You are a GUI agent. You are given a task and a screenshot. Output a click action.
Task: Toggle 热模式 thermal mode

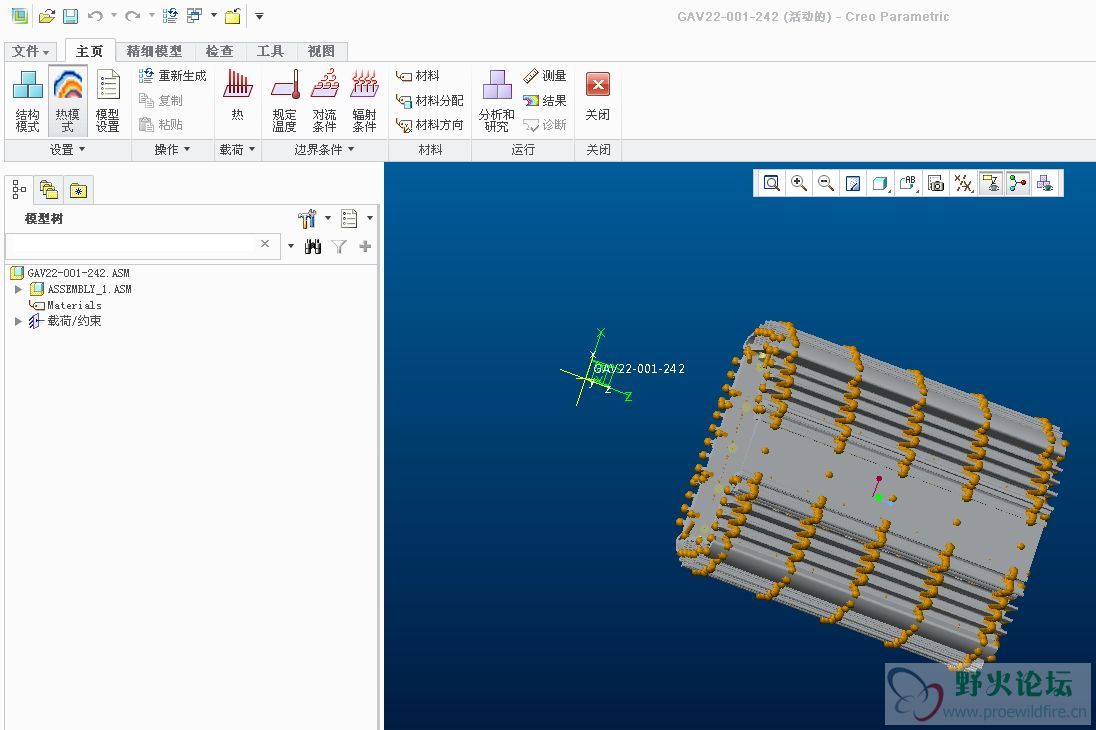[x=68, y=101]
